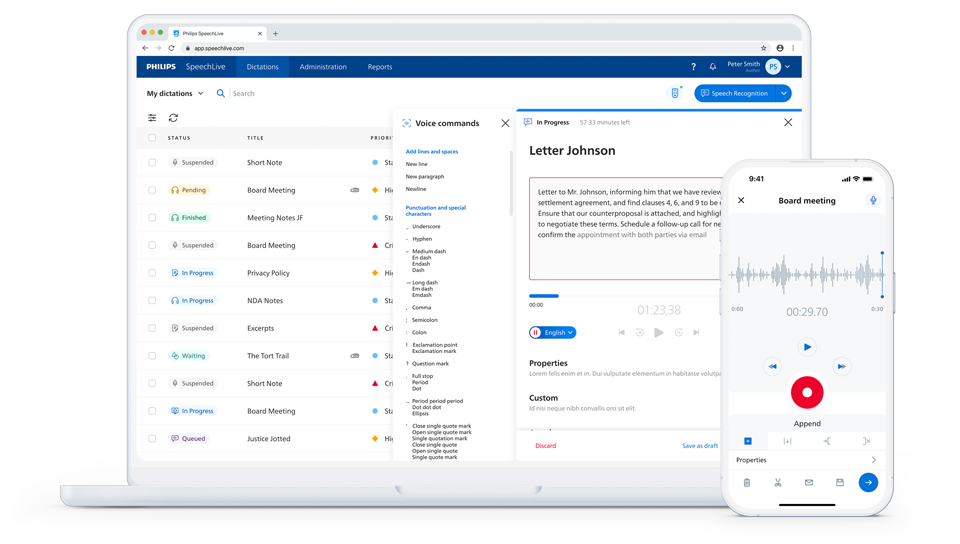Refresh the dictation list
This screenshot has height=544, width=960.
click(173, 117)
